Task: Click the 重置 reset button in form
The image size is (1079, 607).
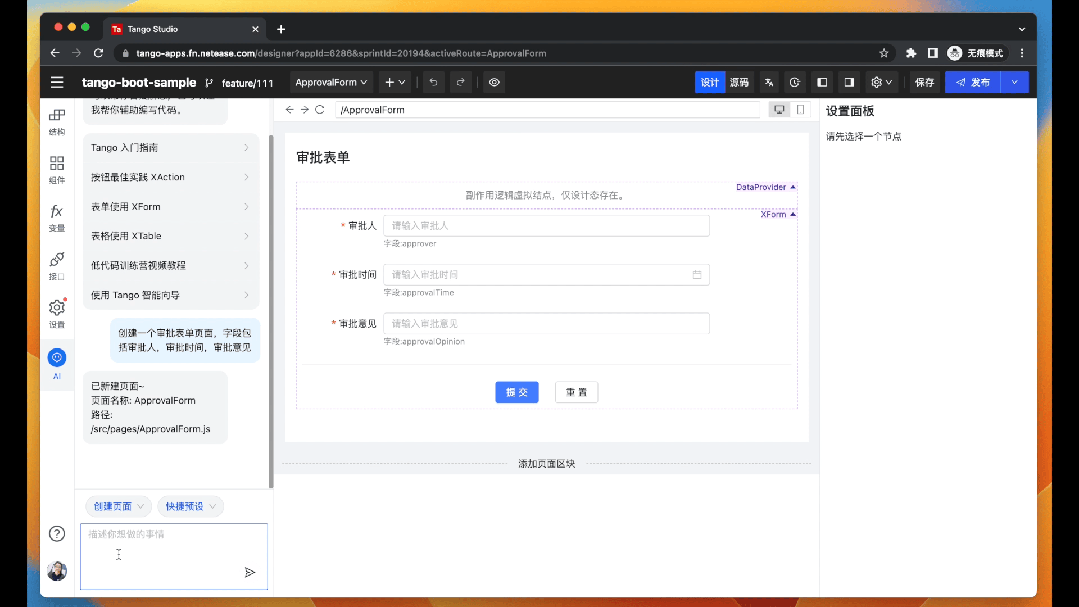Action: click(577, 392)
